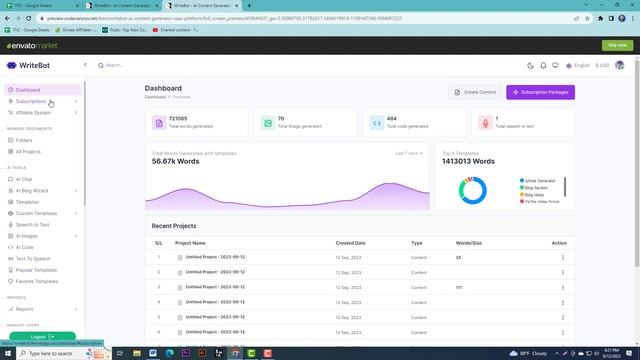Bookmark this page with the star icon
Image resolution: width=640 pixels, height=360 pixels.
pyautogui.click(x=587, y=18)
